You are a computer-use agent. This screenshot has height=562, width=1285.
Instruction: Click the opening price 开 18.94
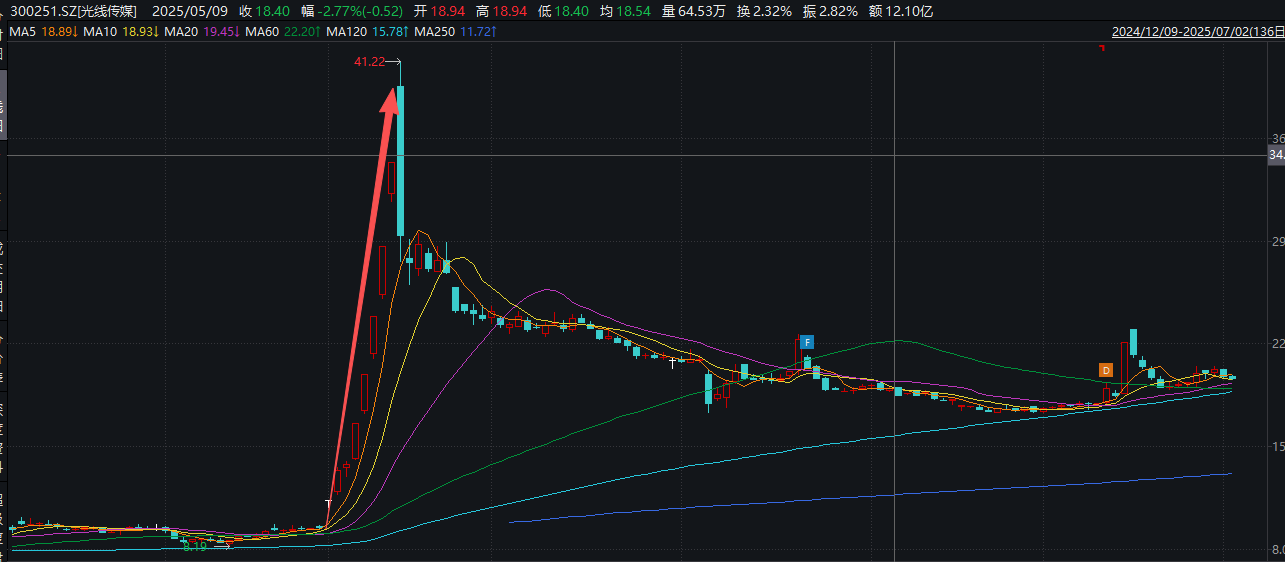tap(440, 11)
